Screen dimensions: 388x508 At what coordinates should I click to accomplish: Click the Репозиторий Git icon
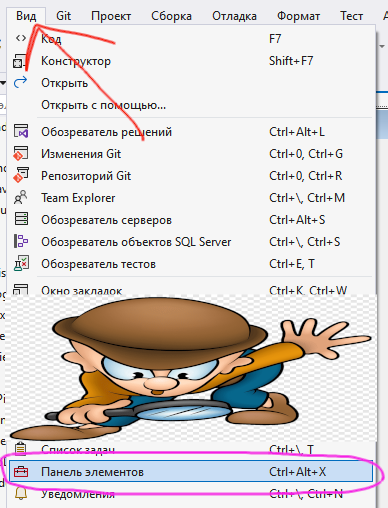[x=21, y=175]
